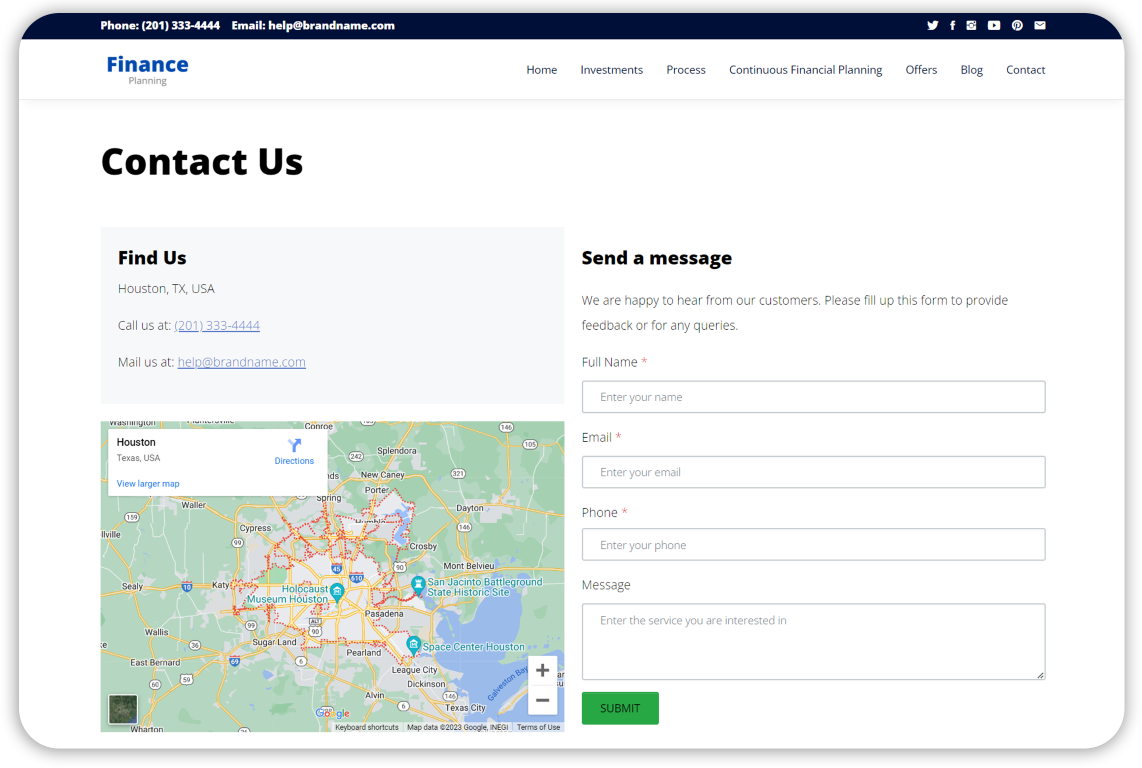Click the 'Sugar Land' label on the map

point(274,642)
